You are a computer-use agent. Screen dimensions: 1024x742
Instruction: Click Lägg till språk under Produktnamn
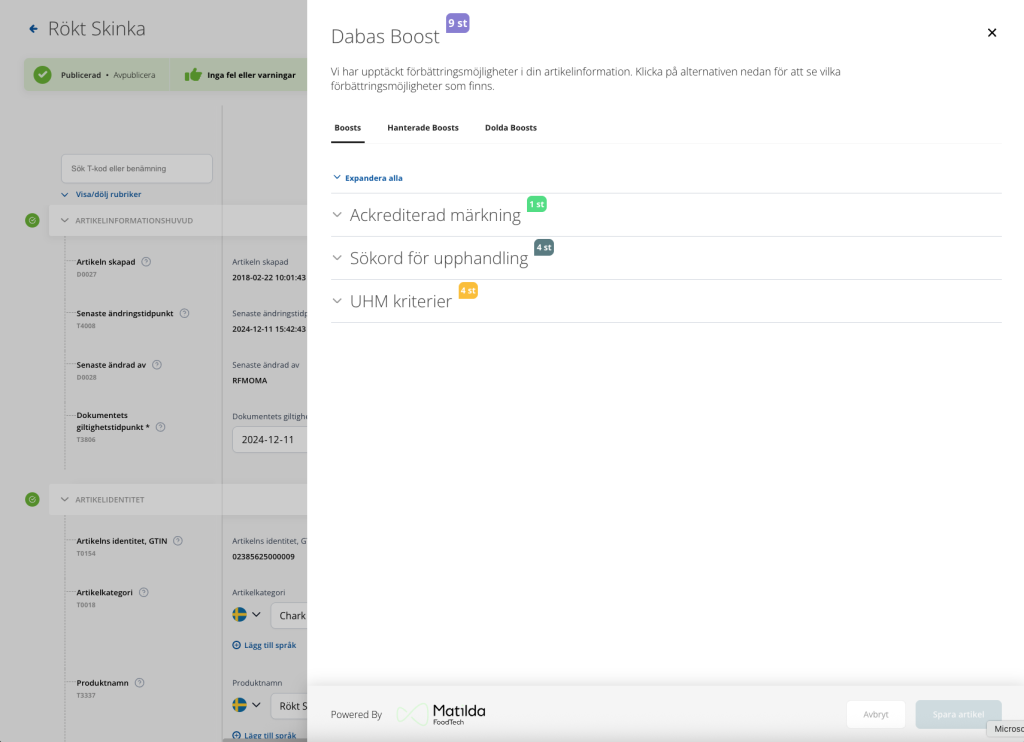[264, 735]
